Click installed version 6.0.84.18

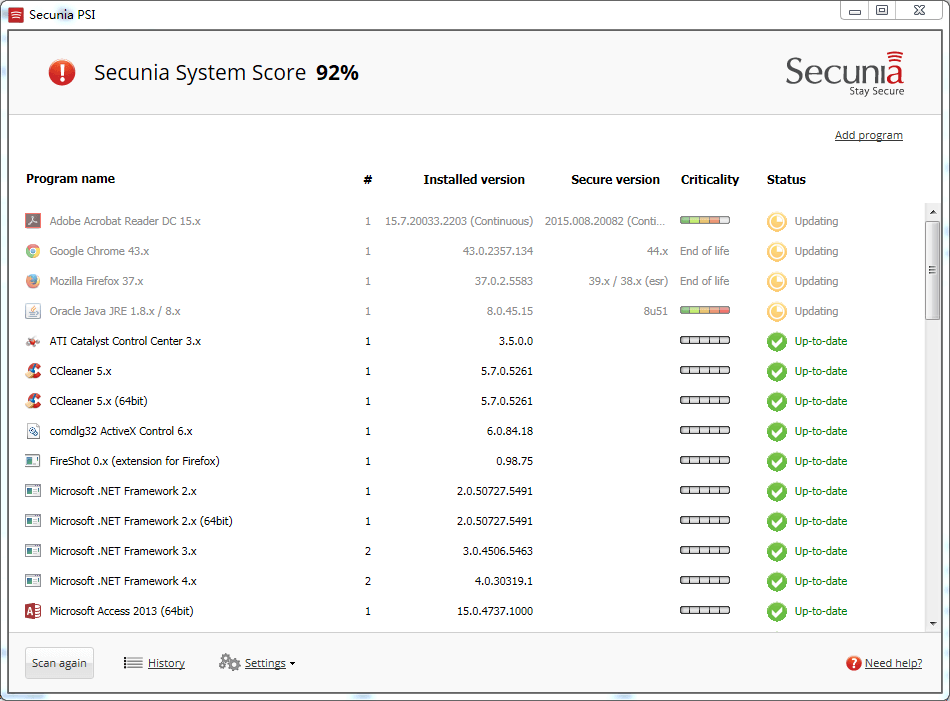pos(510,431)
